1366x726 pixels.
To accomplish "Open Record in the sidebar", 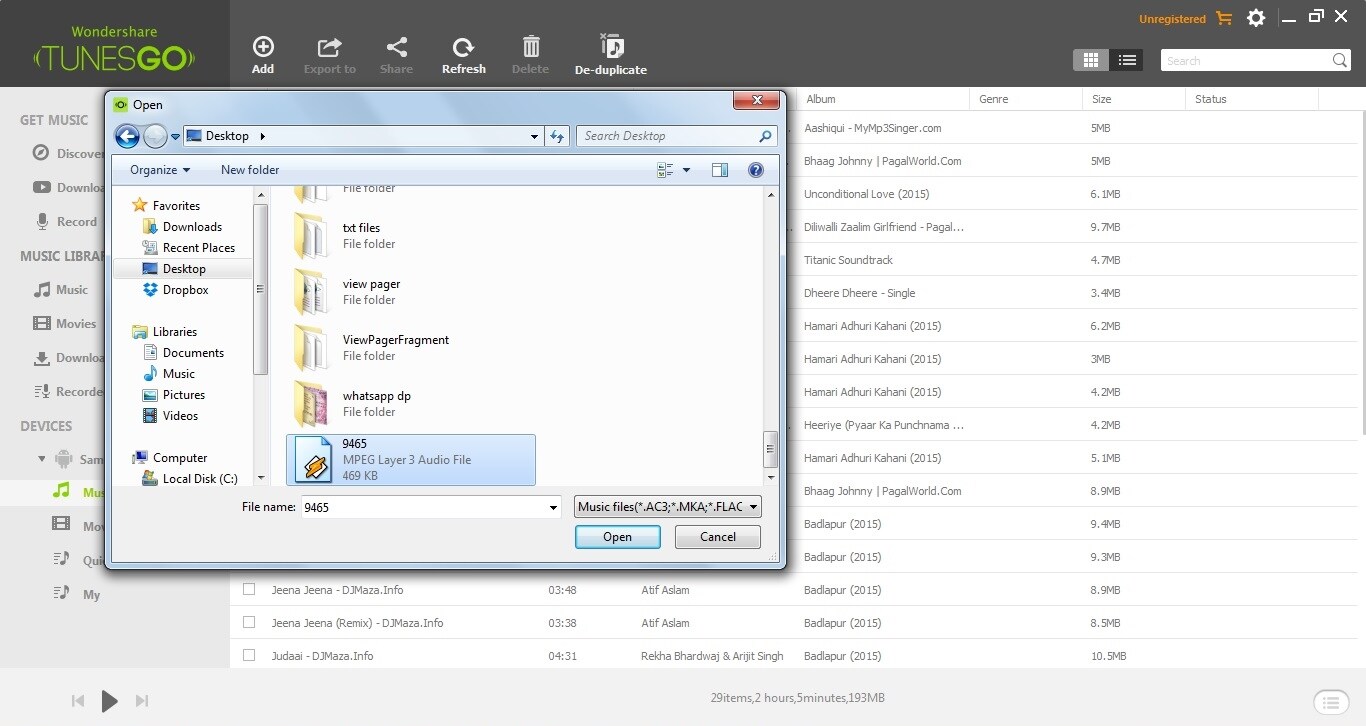I will (x=66, y=222).
